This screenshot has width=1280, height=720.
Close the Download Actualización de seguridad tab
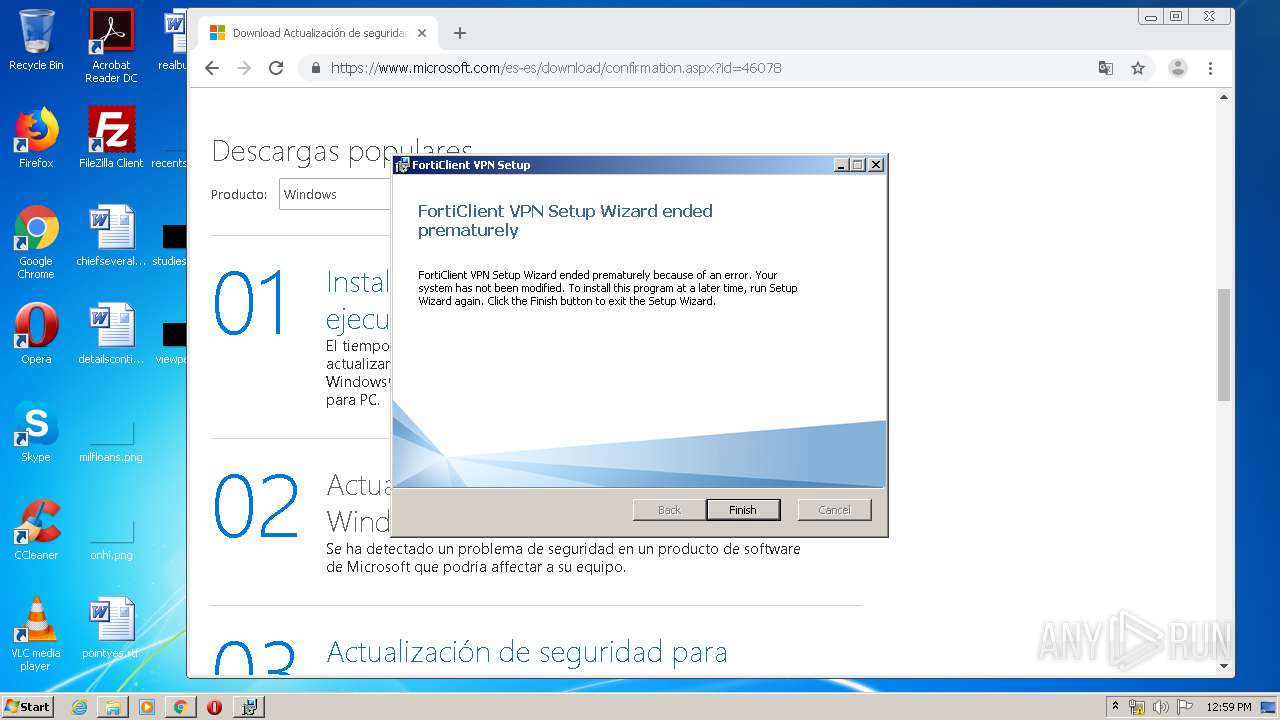click(x=422, y=33)
